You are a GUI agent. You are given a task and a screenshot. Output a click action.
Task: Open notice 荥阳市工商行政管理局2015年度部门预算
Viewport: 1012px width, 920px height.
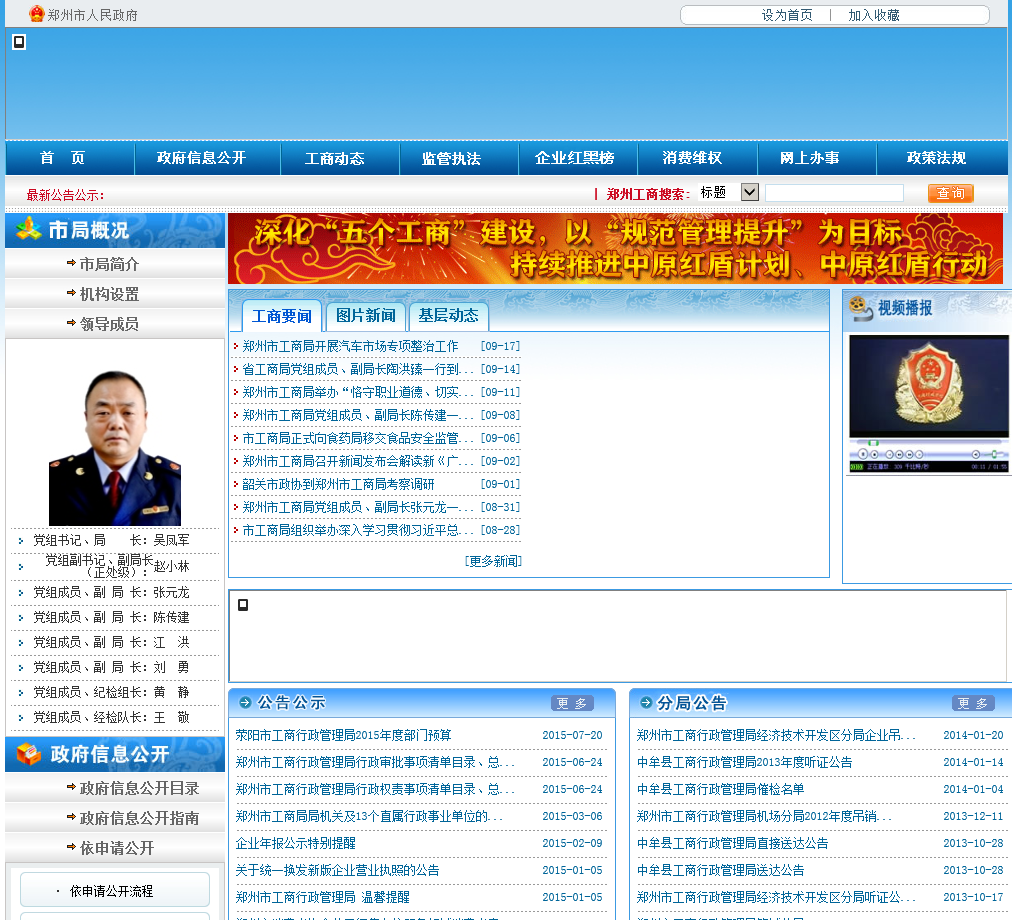343,735
